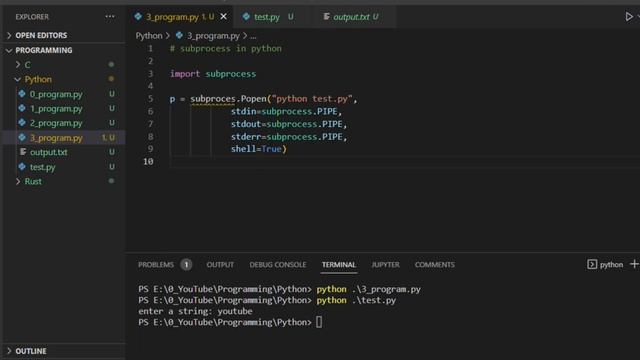
Task: Click 'import' keyword on line 3
Action: tap(185, 73)
